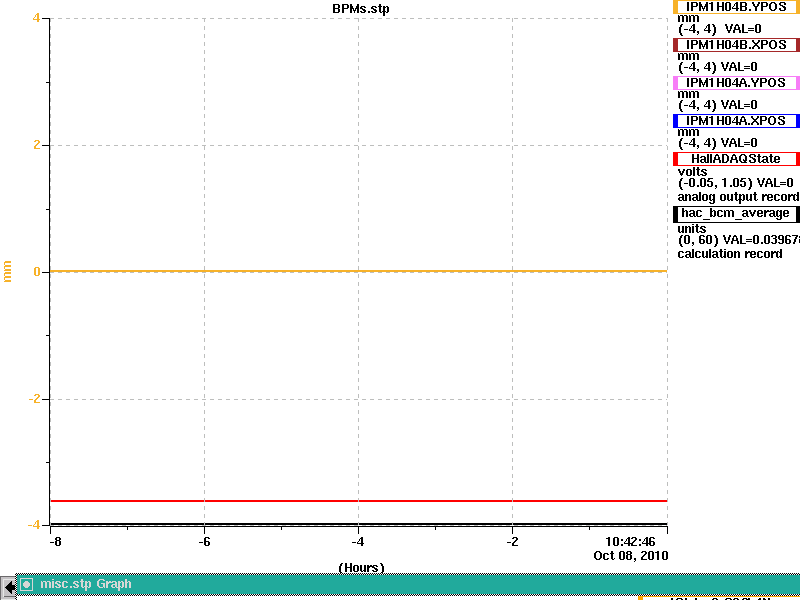Click the y-axis tick label 4
Image resolution: width=800 pixels, height=600 pixels.
click(x=36, y=18)
